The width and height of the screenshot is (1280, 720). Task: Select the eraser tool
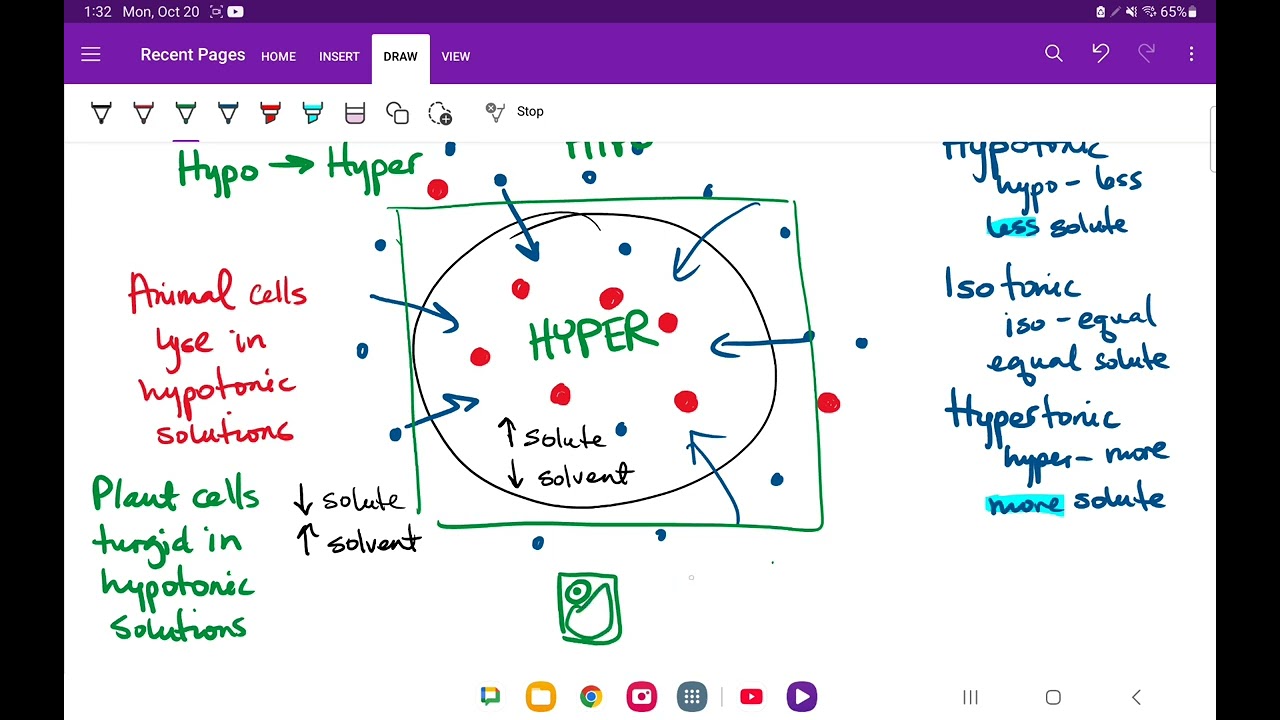tap(355, 113)
